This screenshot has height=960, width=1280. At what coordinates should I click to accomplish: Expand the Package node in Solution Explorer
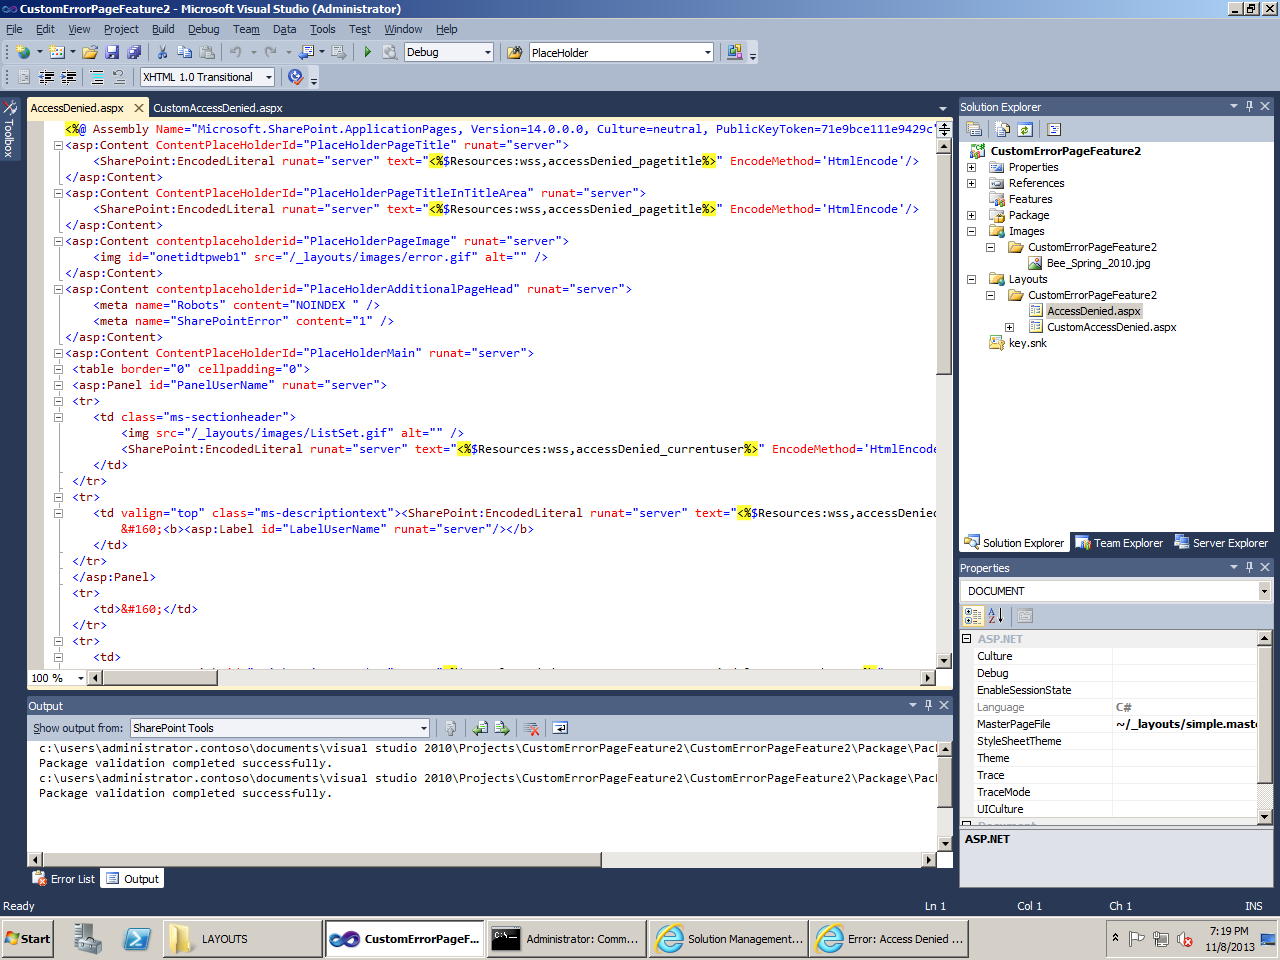click(971, 215)
